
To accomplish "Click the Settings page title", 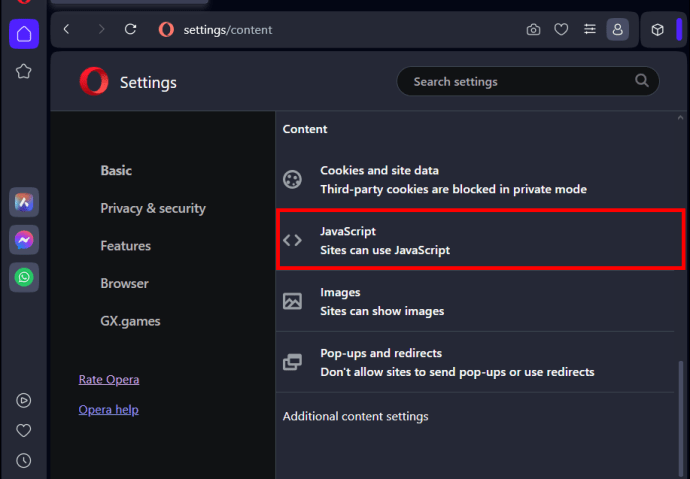I will pyautogui.click(x=148, y=82).
